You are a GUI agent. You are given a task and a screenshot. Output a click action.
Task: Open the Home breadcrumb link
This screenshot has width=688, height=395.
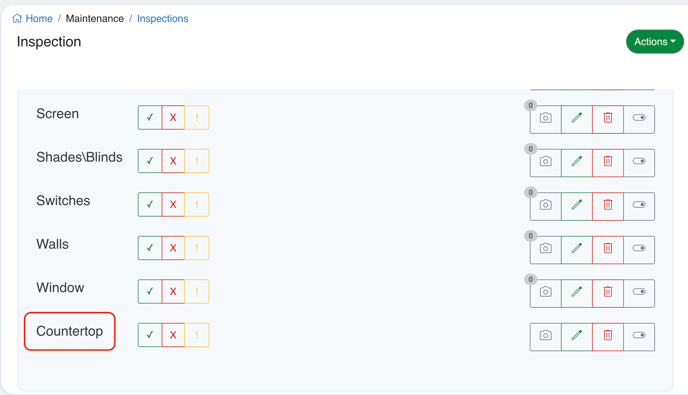pyautogui.click(x=39, y=18)
